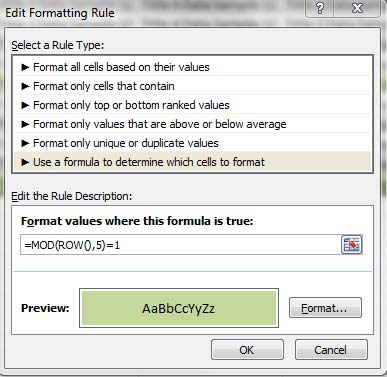
Task: Open help with the question mark button
Action: point(319,8)
